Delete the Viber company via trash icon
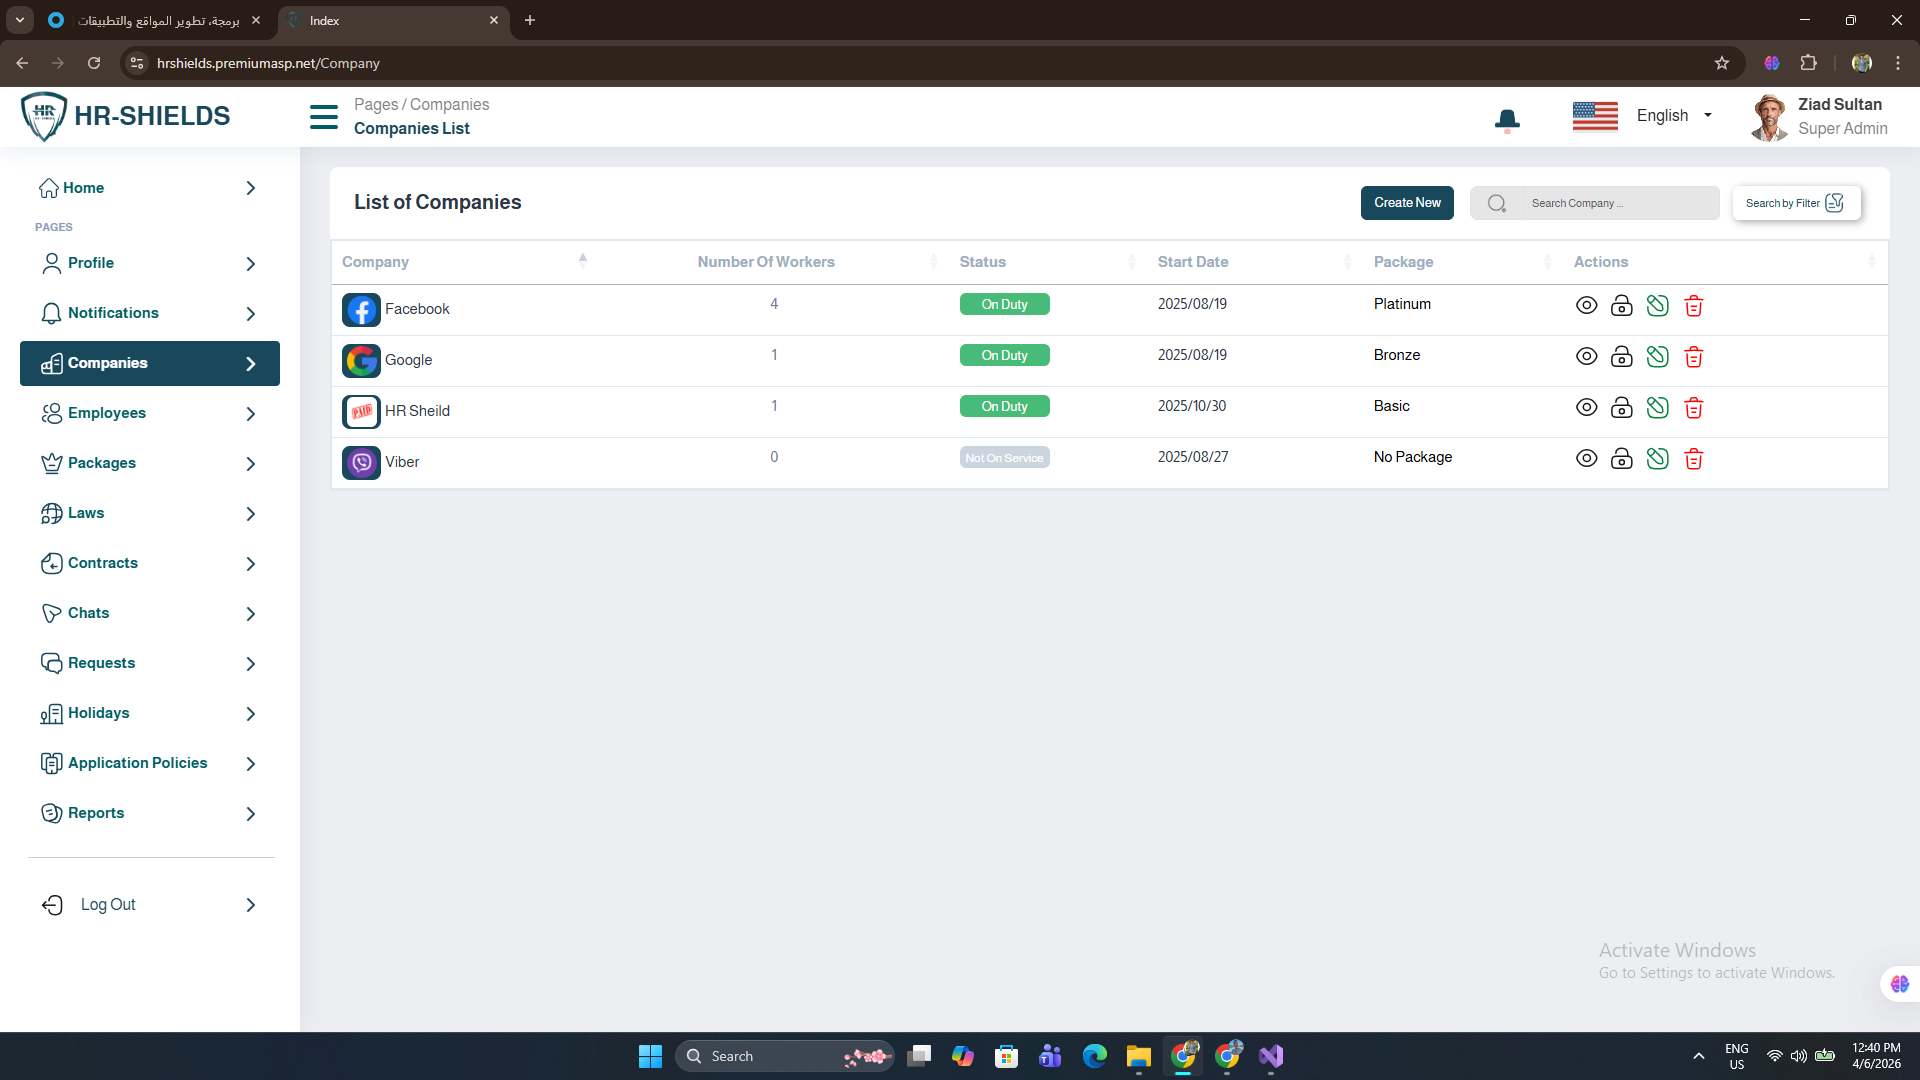Image resolution: width=1920 pixels, height=1080 pixels. (1693, 459)
